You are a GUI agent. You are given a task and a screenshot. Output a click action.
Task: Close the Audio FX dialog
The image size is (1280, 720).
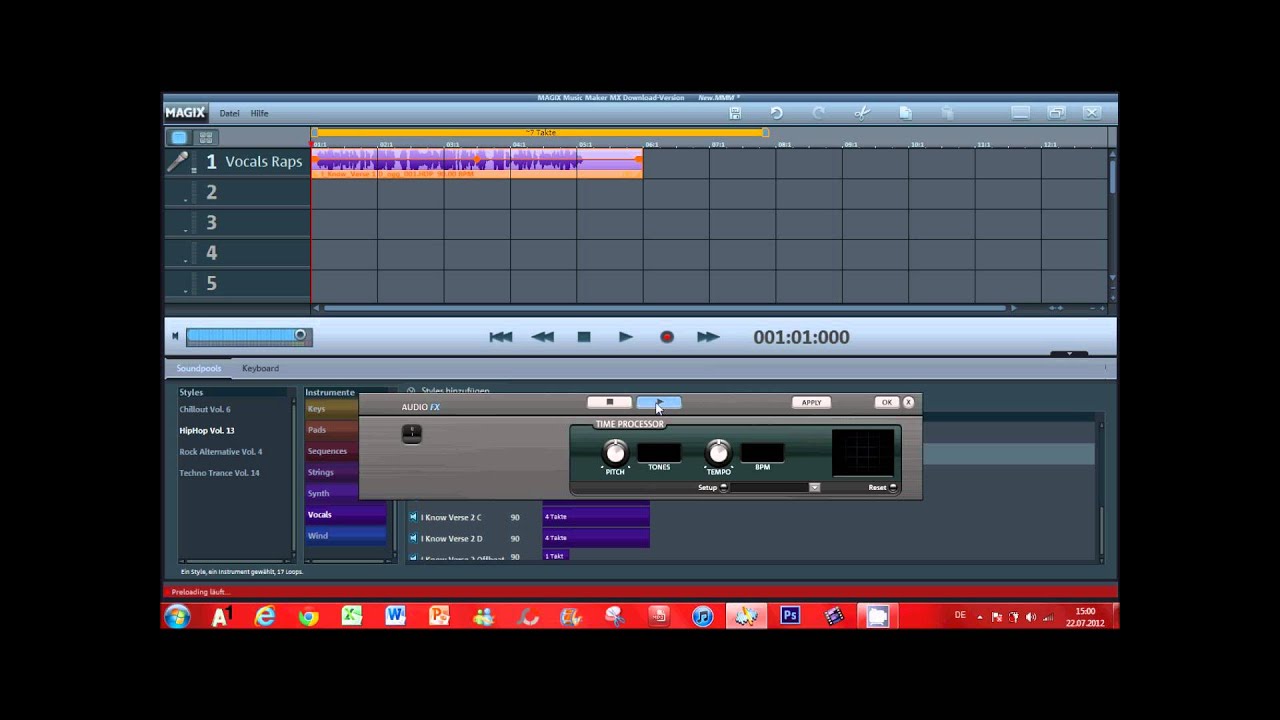(908, 402)
